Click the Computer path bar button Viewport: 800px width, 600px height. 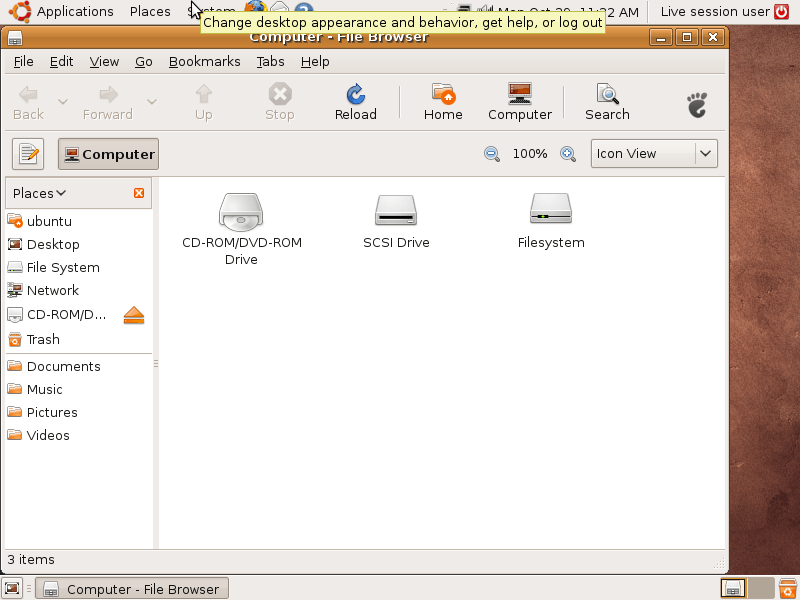[x=108, y=154]
